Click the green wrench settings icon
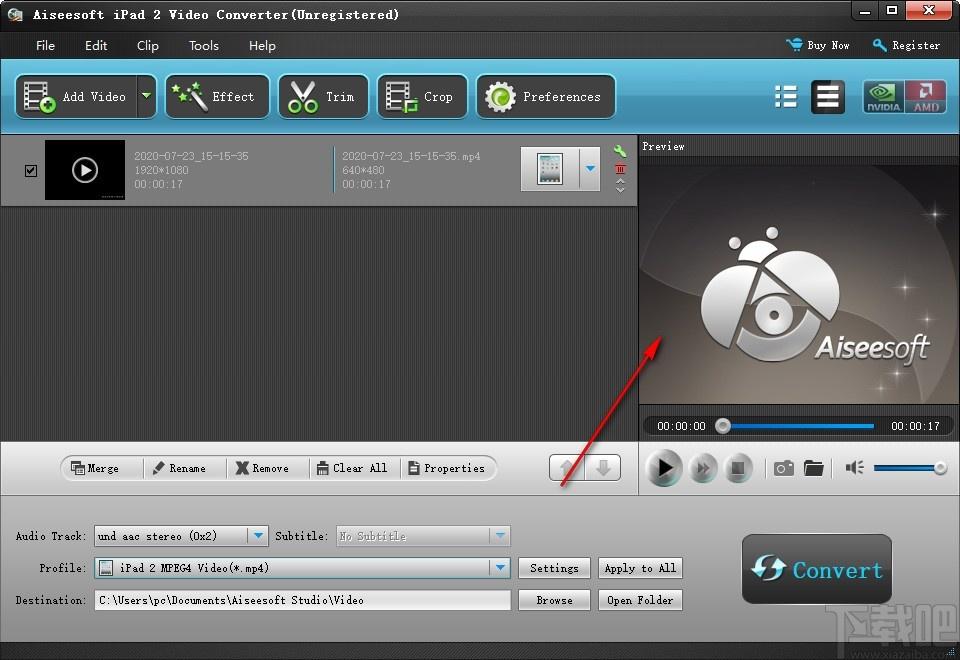 620,151
